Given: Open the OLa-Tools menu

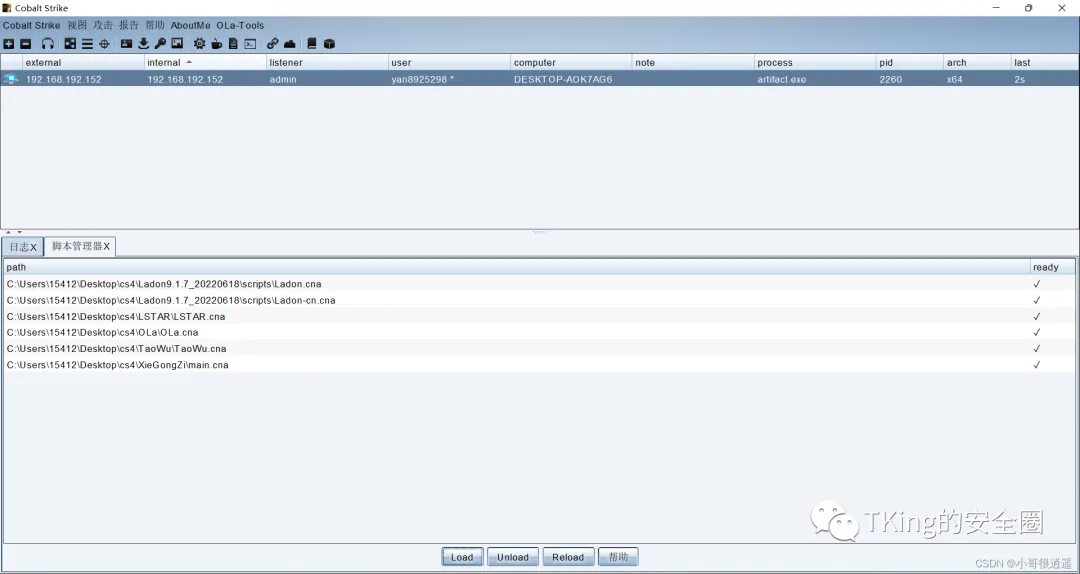Looking at the screenshot, I should click(x=240, y=25).
